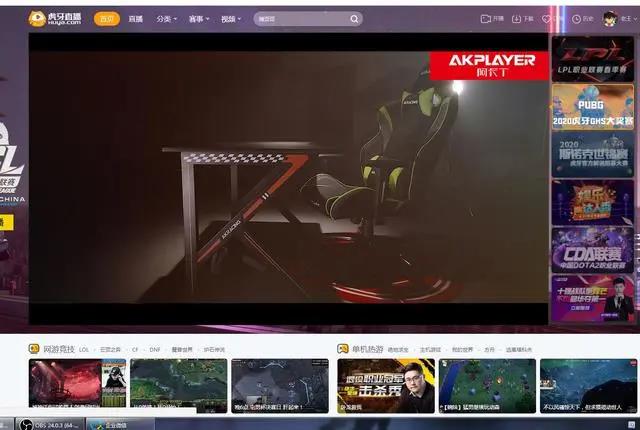Open the 魔兽世界 category link

point(182,350)
